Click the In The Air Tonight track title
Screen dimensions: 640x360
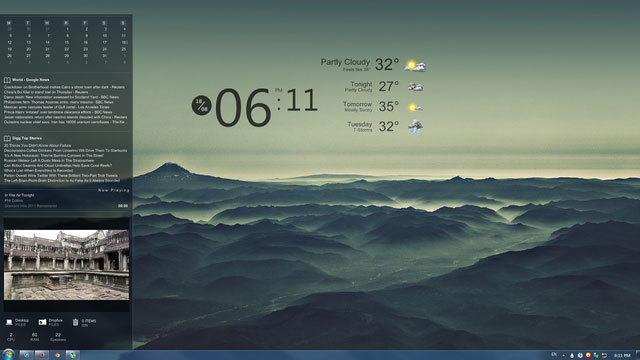click(19, 196)
